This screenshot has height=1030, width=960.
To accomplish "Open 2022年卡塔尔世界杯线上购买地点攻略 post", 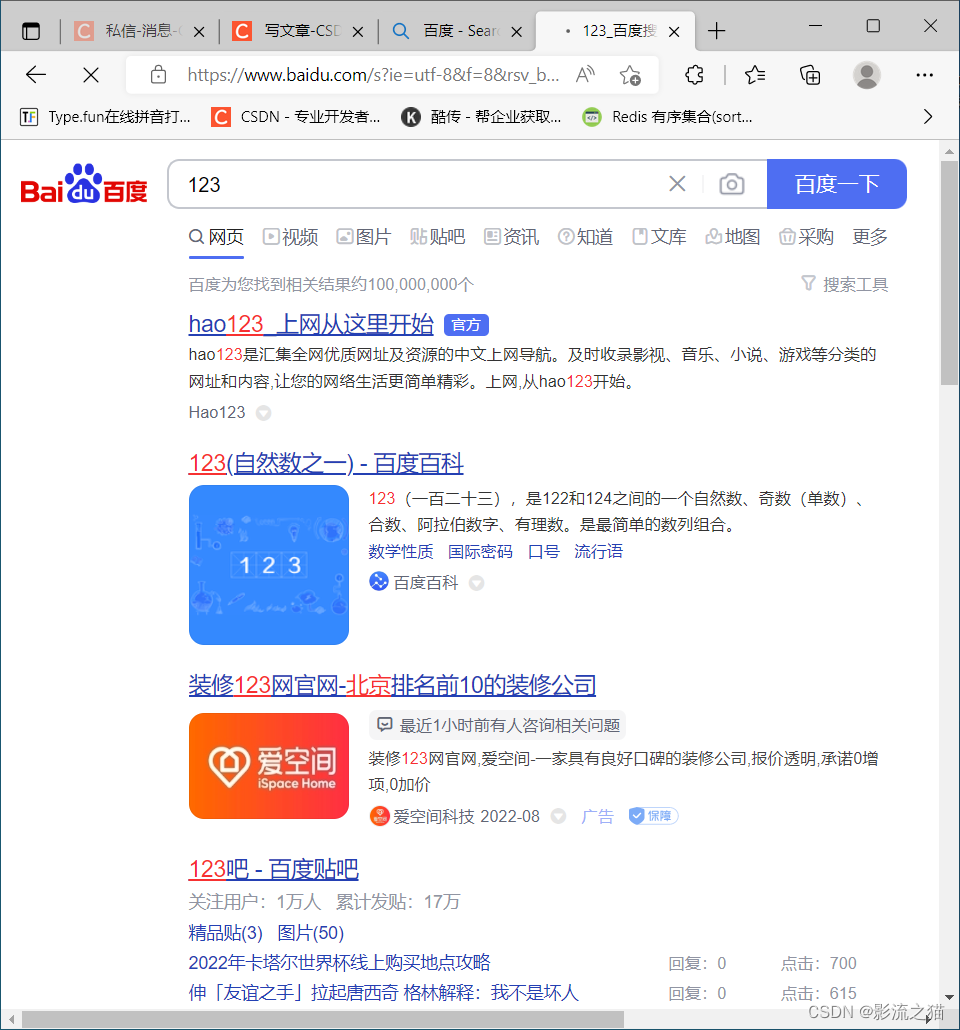I will coord(340,963).
